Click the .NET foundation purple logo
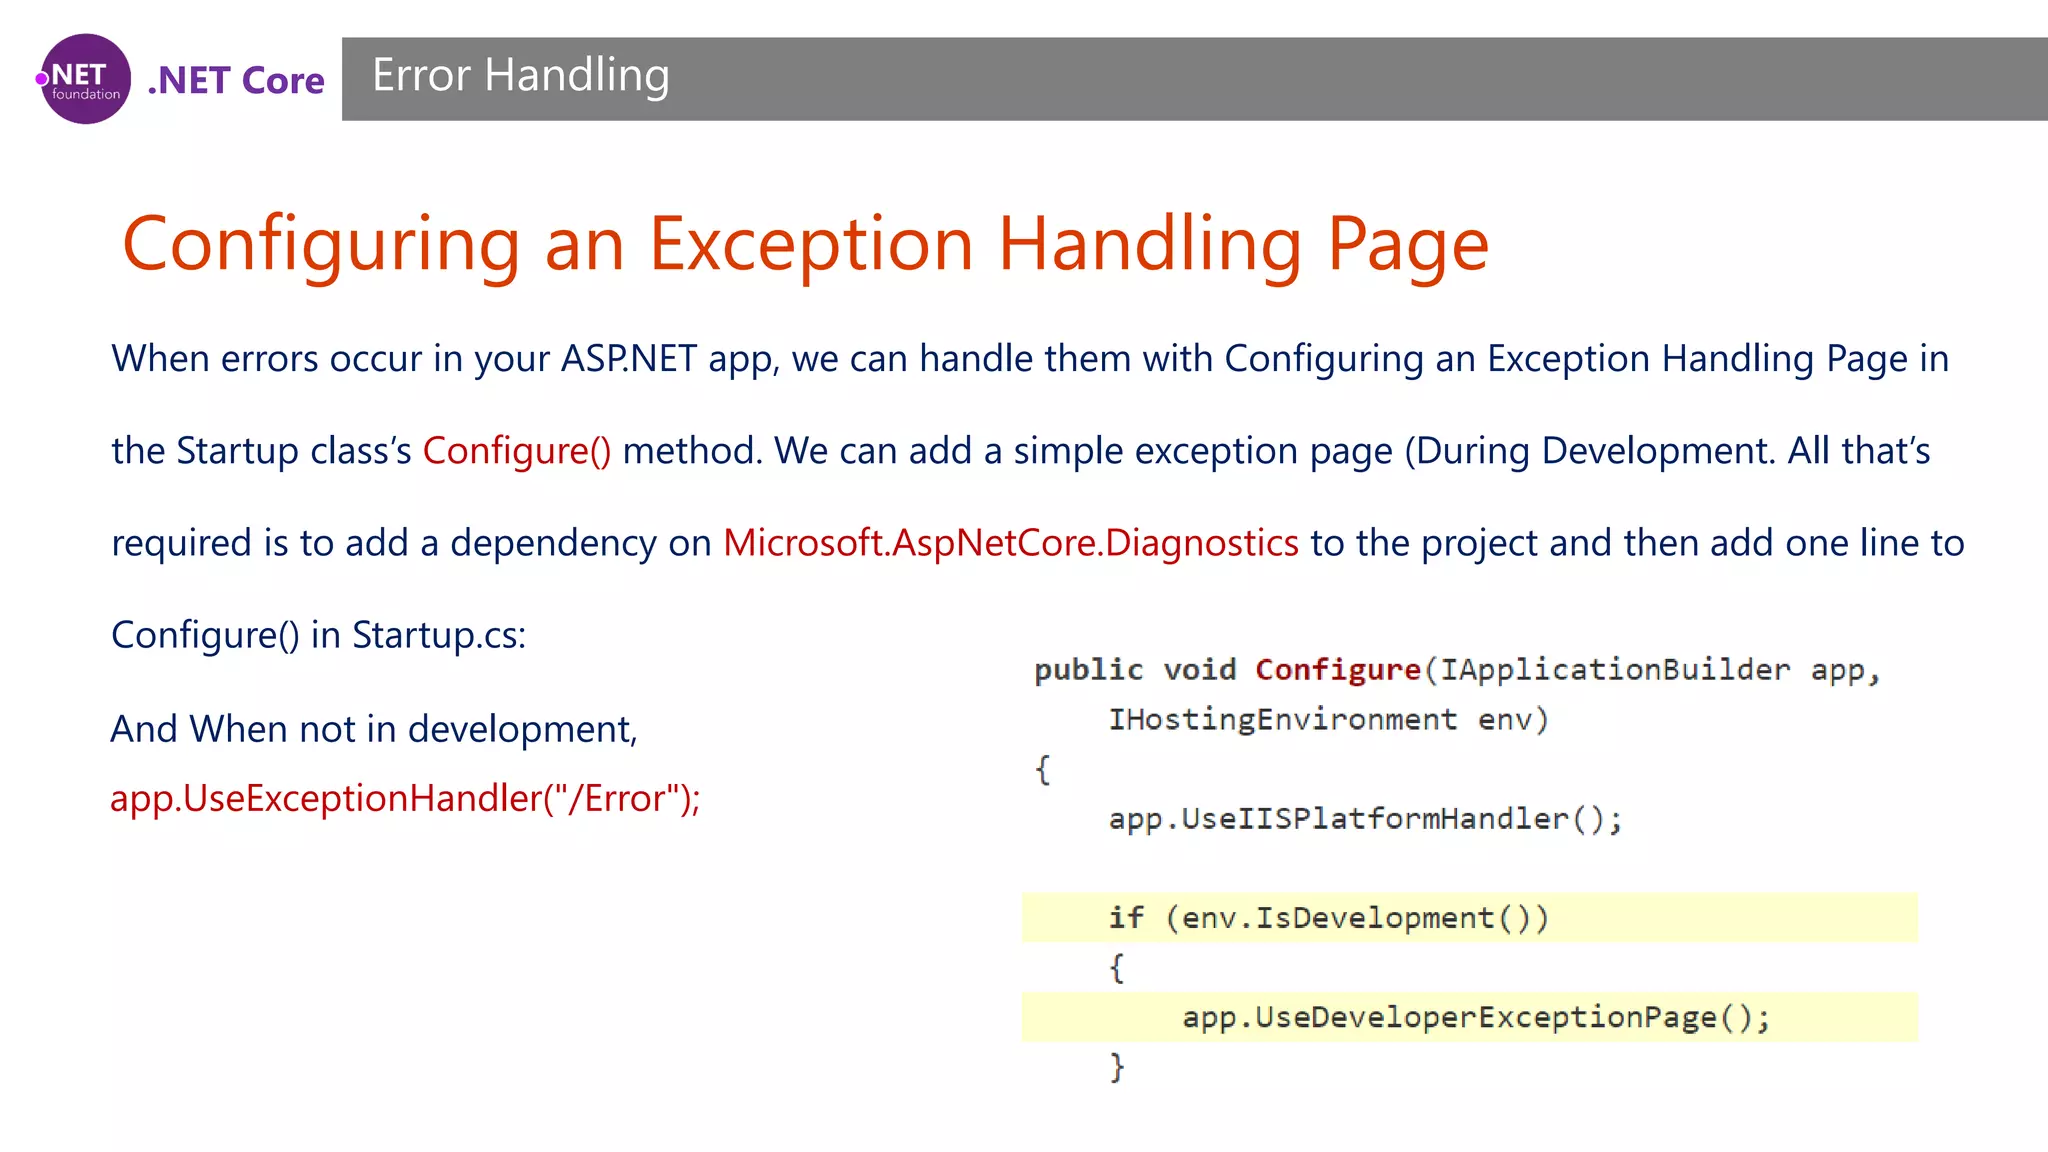 pyautogui.click(x=85, y=79)
